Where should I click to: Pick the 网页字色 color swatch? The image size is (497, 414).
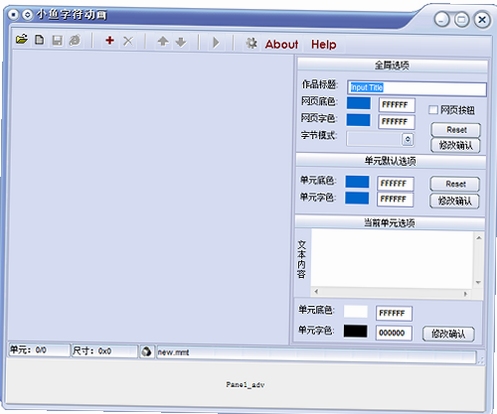coord(358,120)
